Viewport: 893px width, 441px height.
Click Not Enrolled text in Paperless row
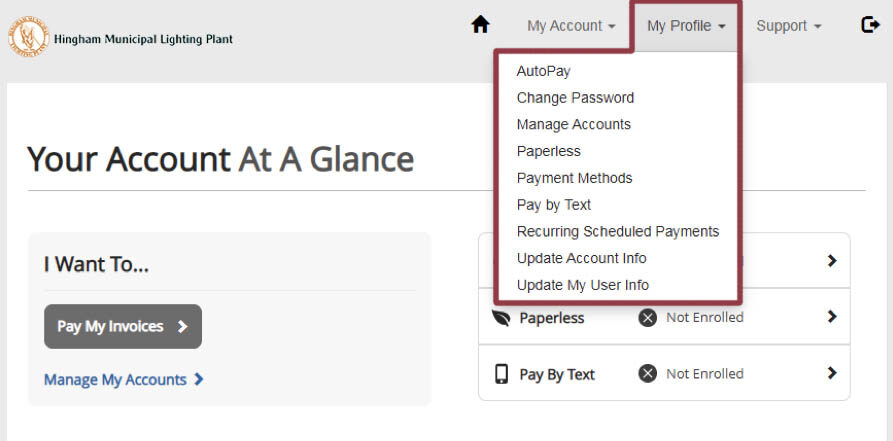click(x=705, y=317)
